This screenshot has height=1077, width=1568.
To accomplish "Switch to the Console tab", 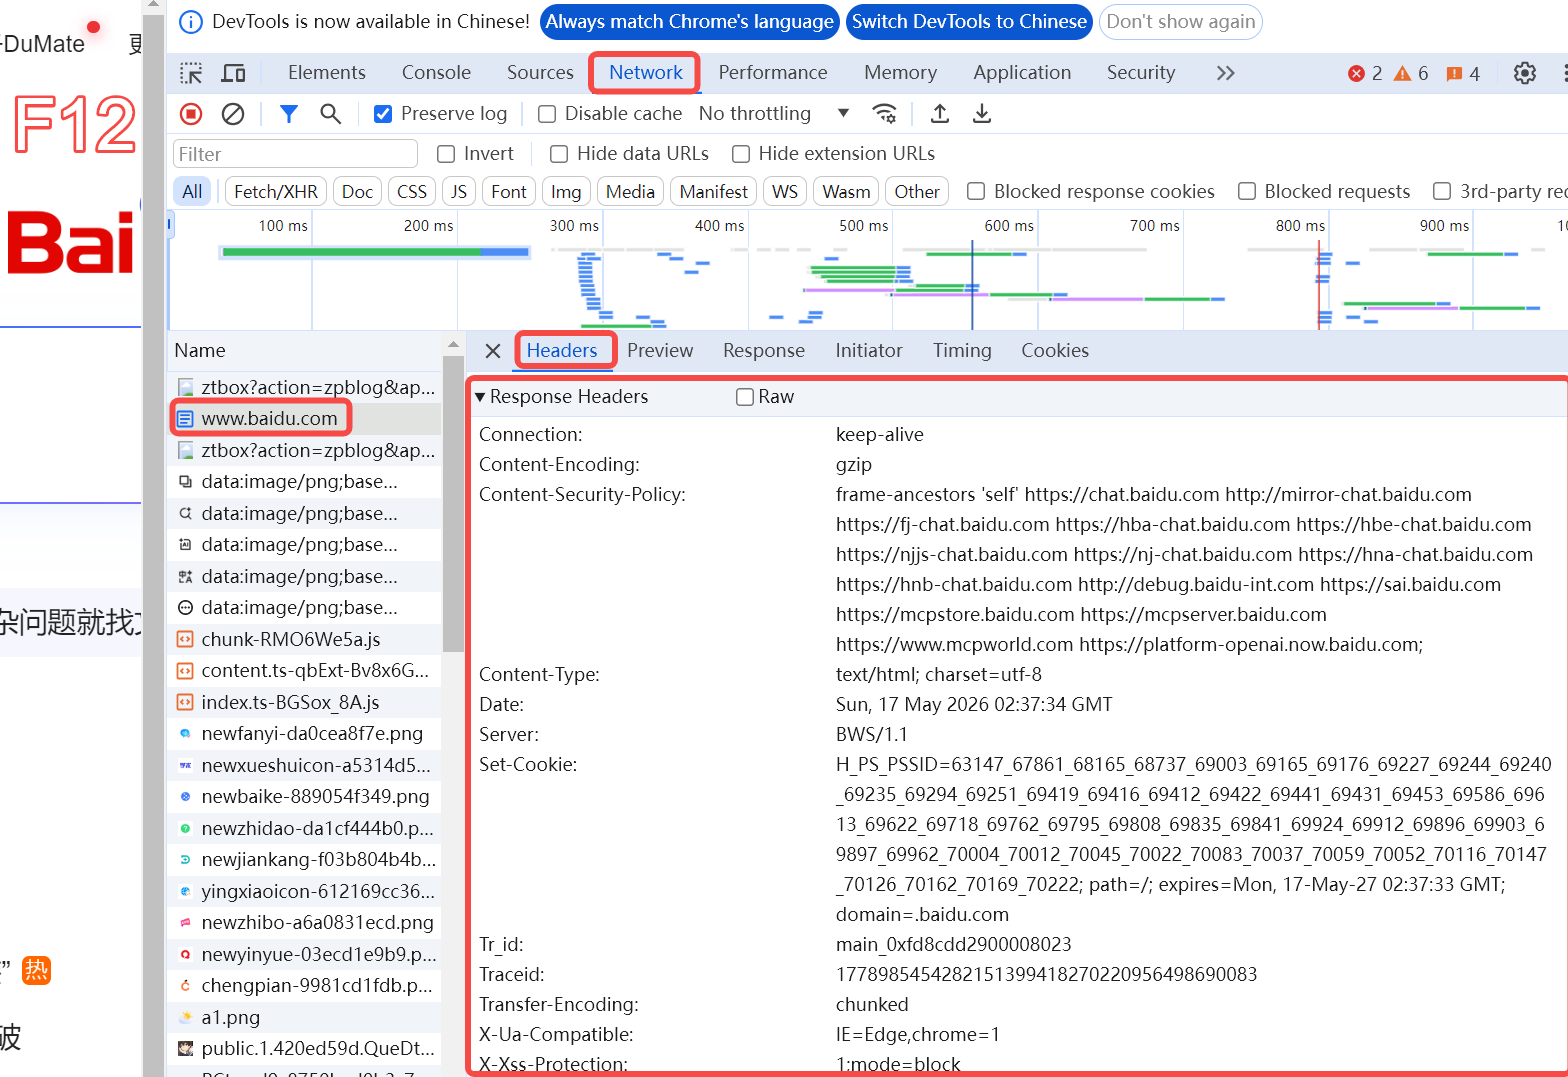I will [436, 73].
